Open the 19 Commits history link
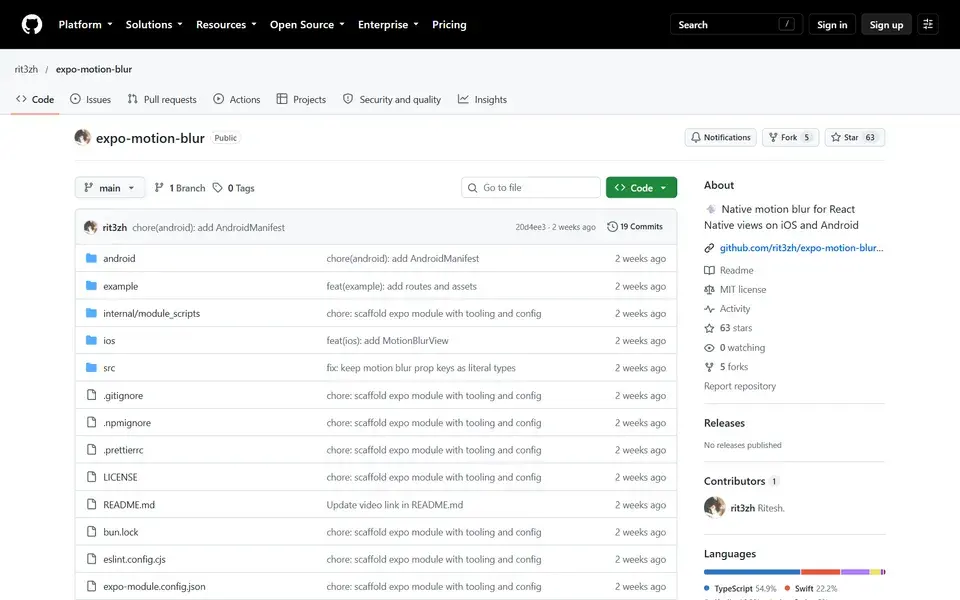 point(635,227)
